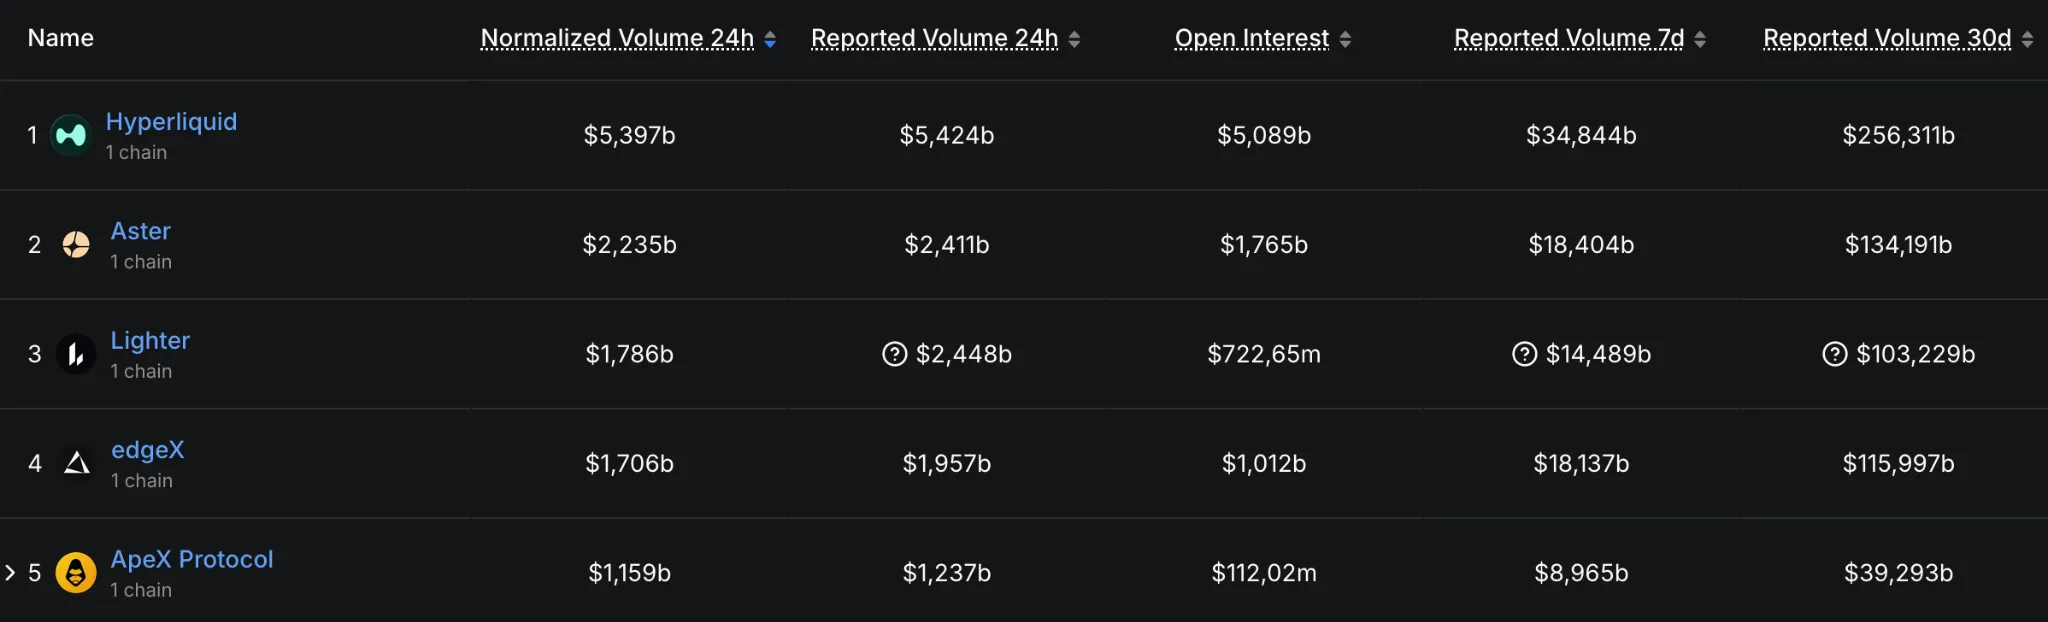2048x622 pixels.
Task: Click the edgeX logo icon
Action: (x=77, y=463)
